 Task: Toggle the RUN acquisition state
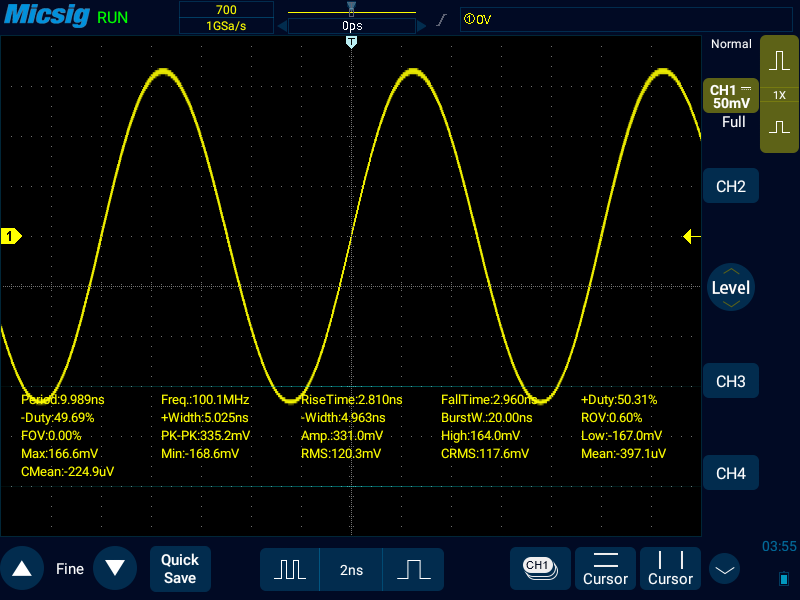pyautogui.click(x=112, y=18)
